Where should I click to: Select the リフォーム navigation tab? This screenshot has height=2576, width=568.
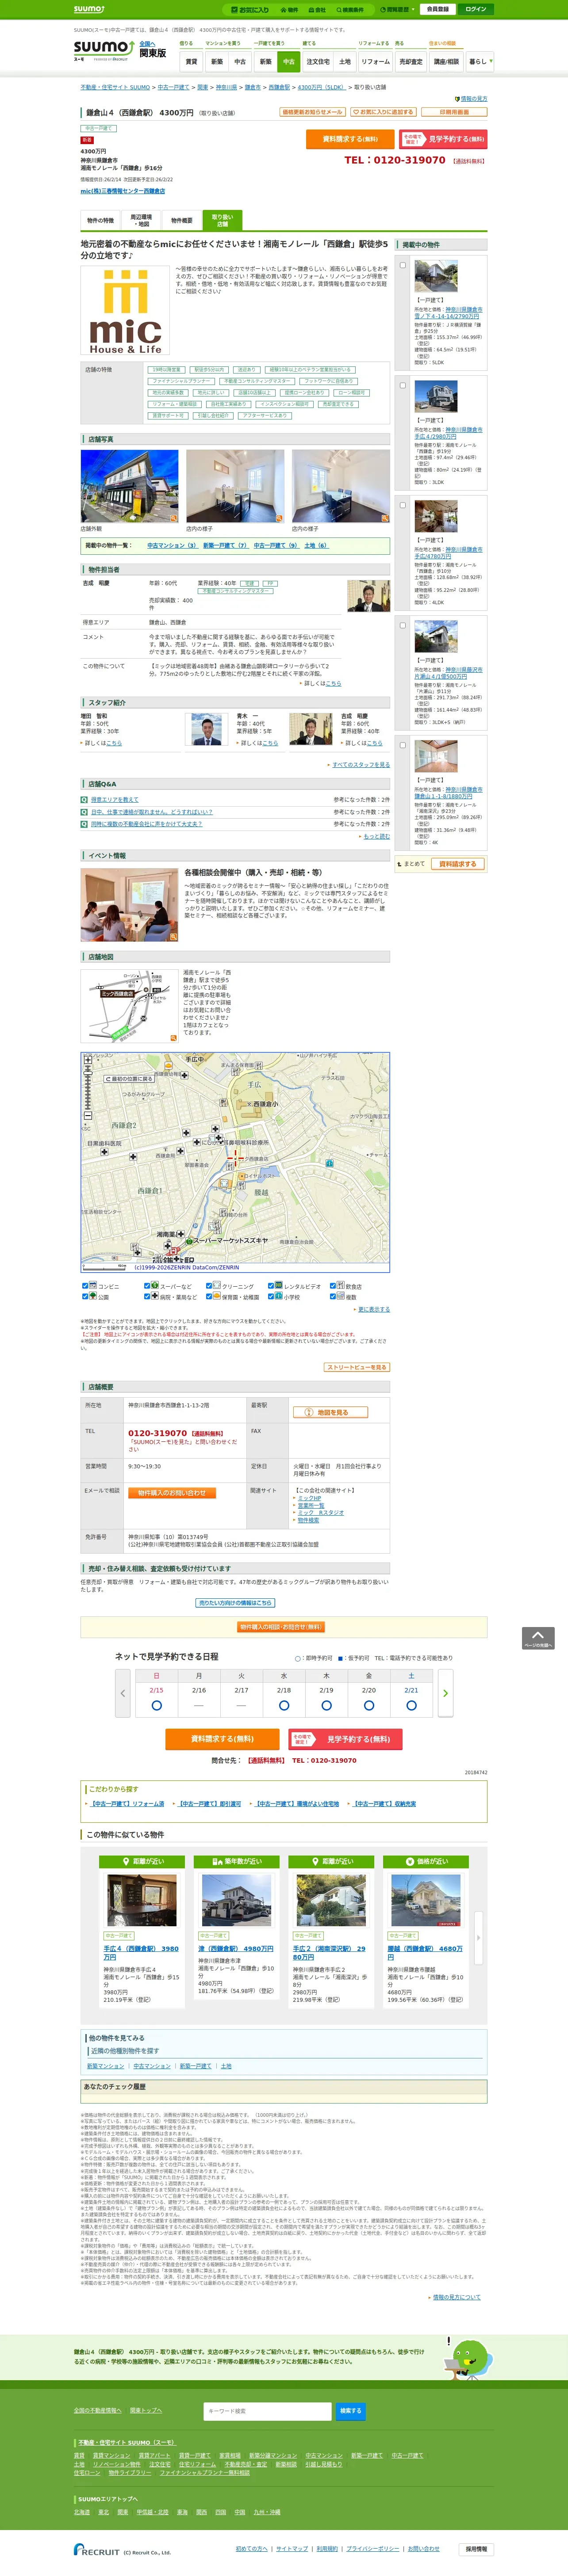pos(376,61)
